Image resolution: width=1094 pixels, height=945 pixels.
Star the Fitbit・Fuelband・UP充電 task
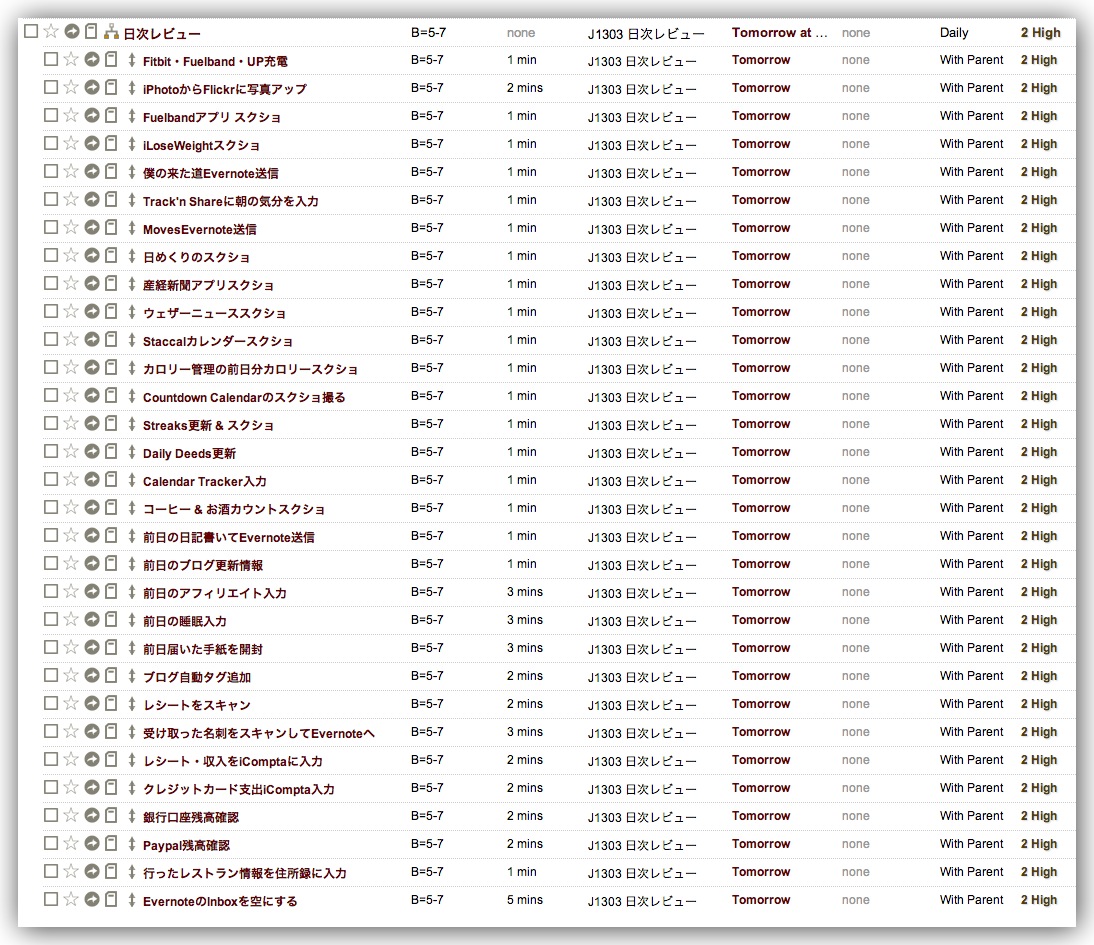(x=70, y=59)
